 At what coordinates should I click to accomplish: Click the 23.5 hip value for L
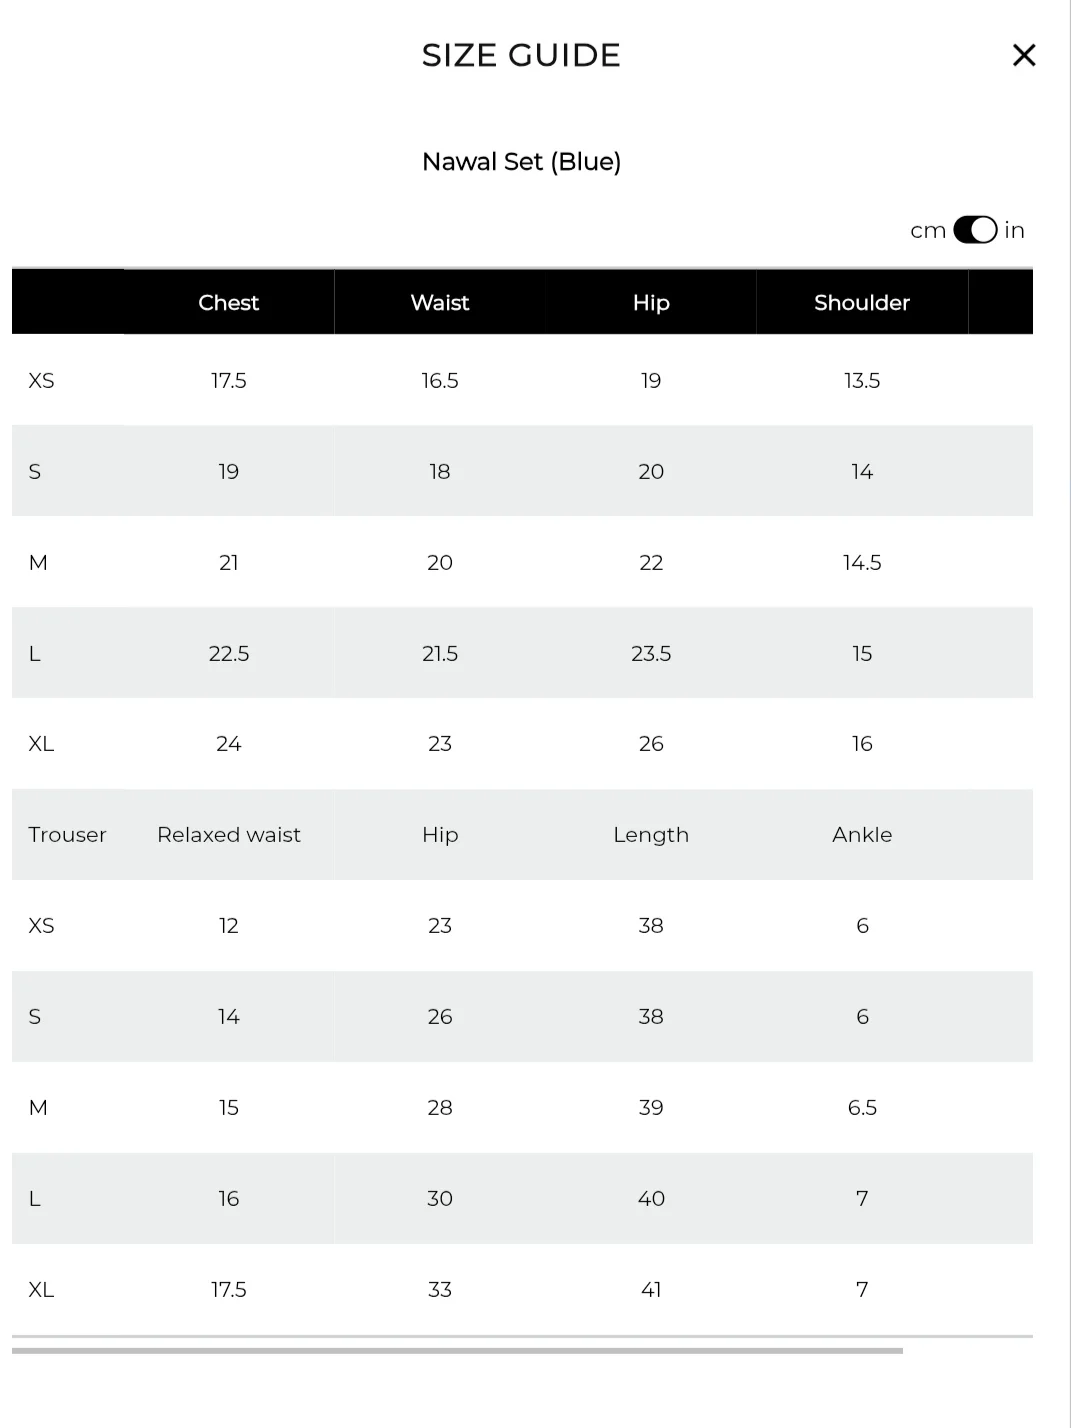pos(651,654)
